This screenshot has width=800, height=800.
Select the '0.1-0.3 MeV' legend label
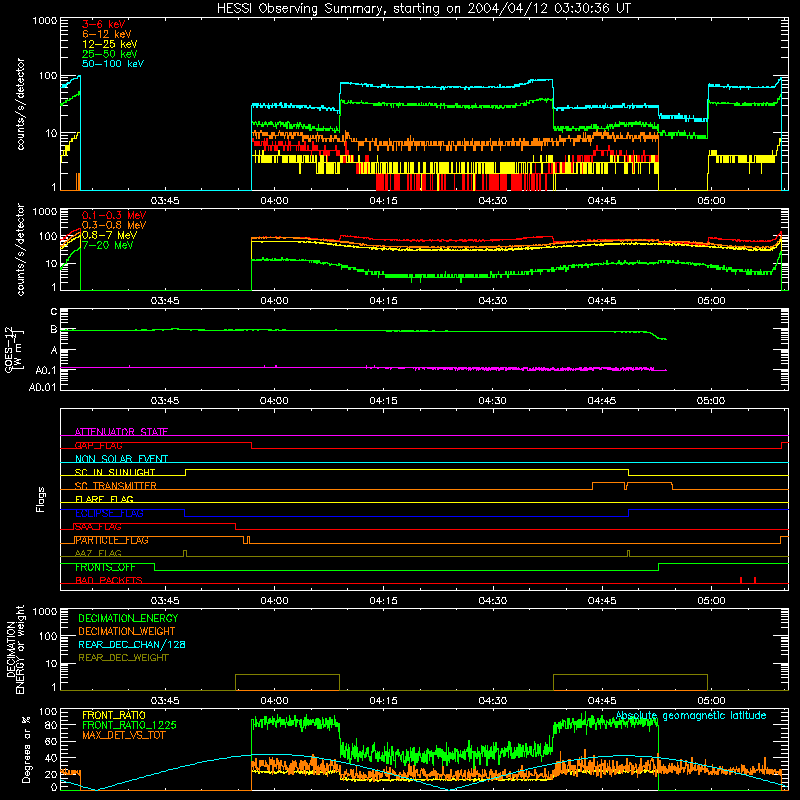click(x=114, y=215)
